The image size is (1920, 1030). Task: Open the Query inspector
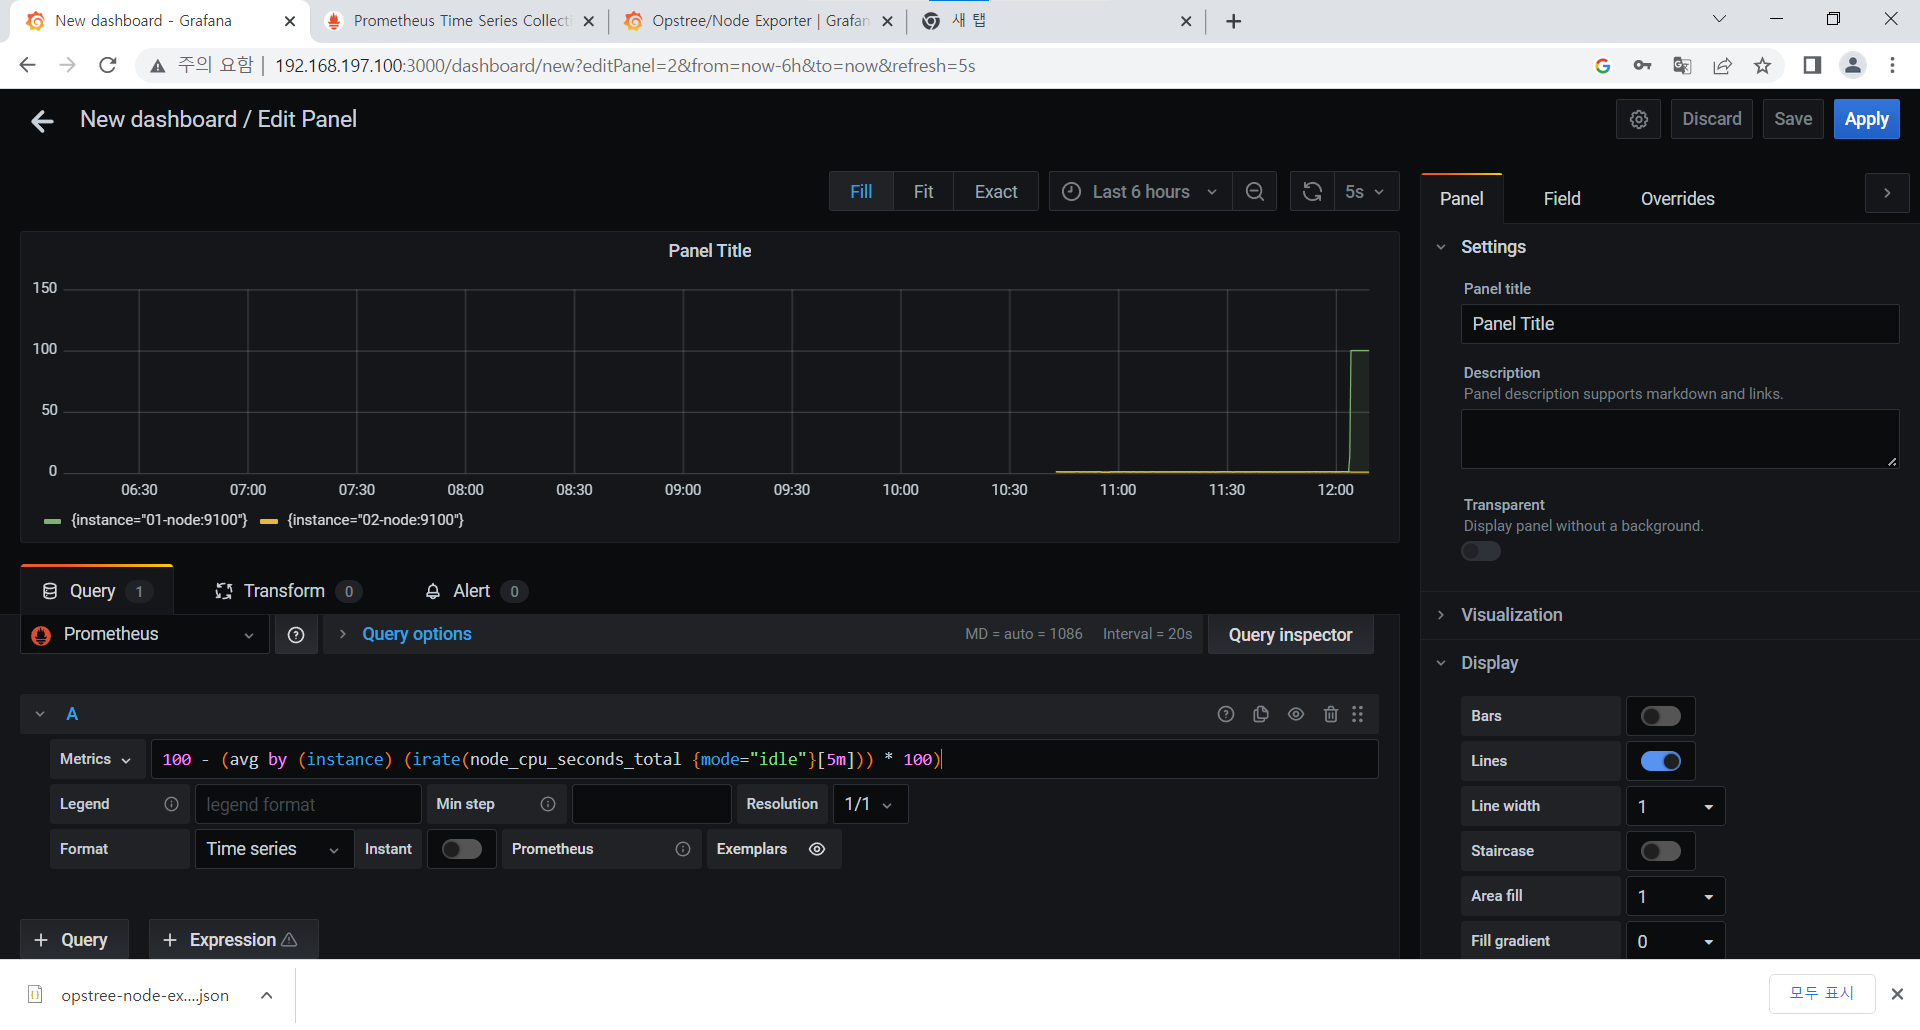pyautogui.click(x=1290, y=635)
